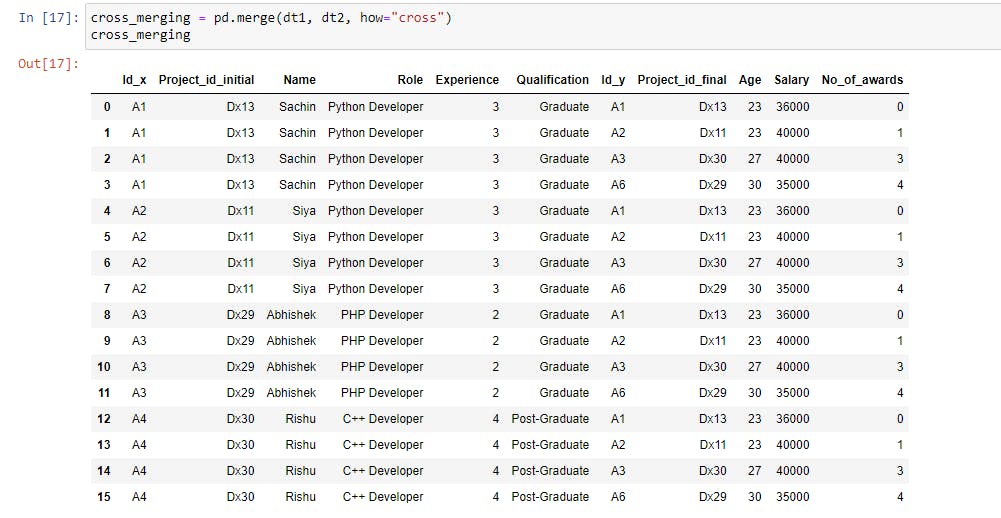The height and width of the screenshot is (518, 1001).
Task: Click Salary 36000 in row 0
Action: pos(793,107)
